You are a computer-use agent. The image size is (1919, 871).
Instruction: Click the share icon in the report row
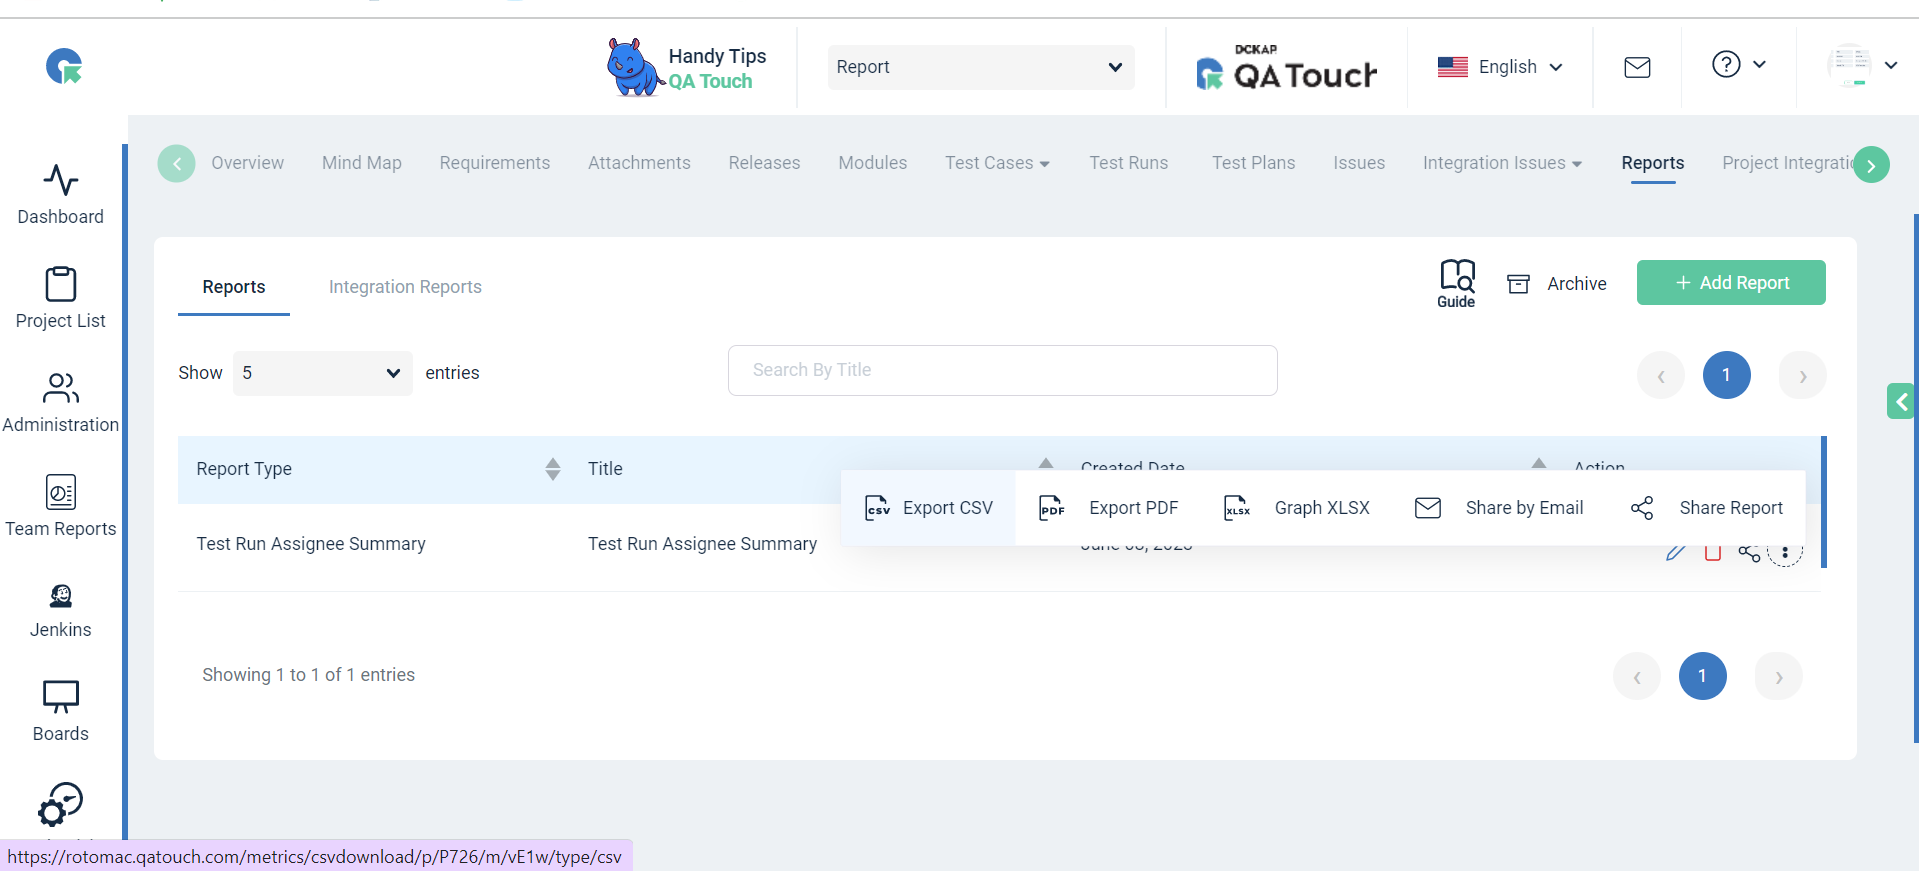tap(1749, 553)
